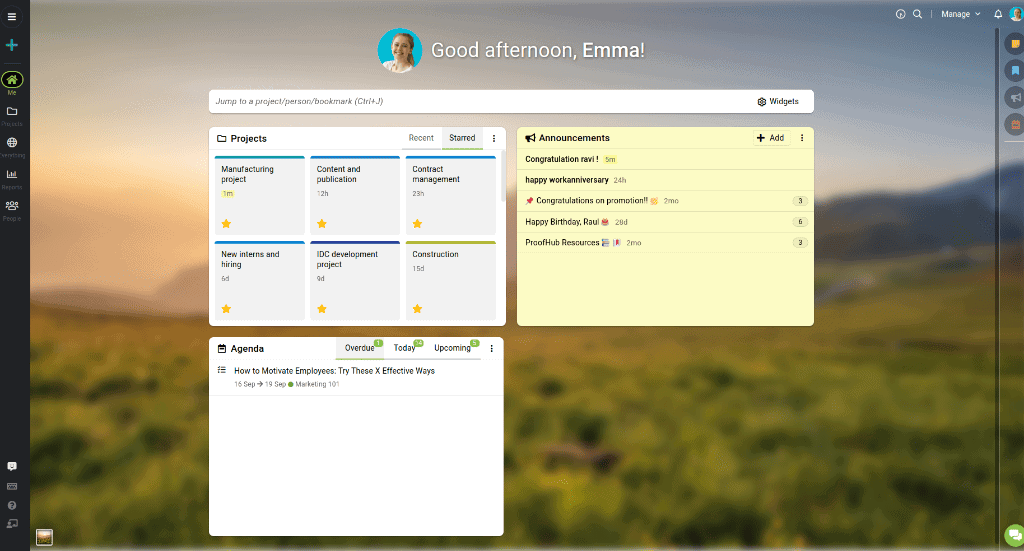Open 'Congratulations on promotion!!' announcement
The height and width of the screenshot is (551, 1024).
[x=592, y=201]
